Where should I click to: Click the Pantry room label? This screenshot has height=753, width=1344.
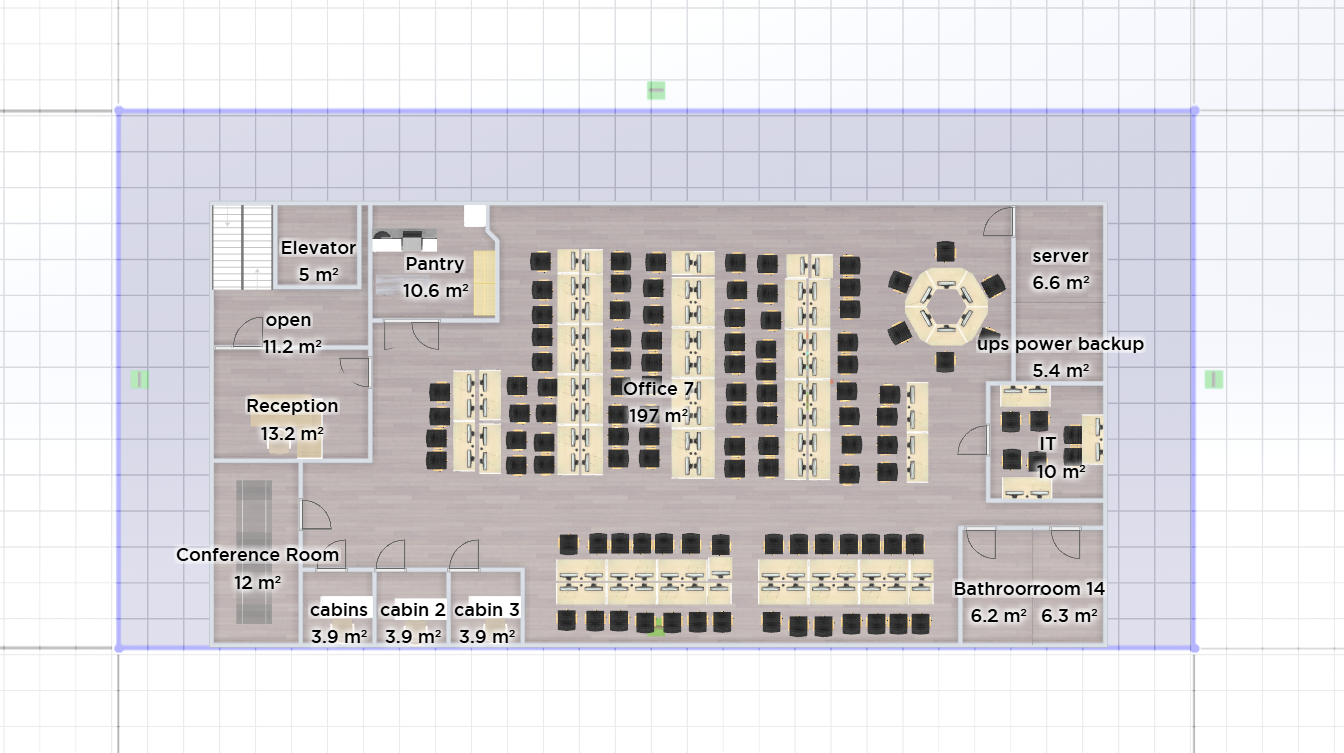click(435, 264)
